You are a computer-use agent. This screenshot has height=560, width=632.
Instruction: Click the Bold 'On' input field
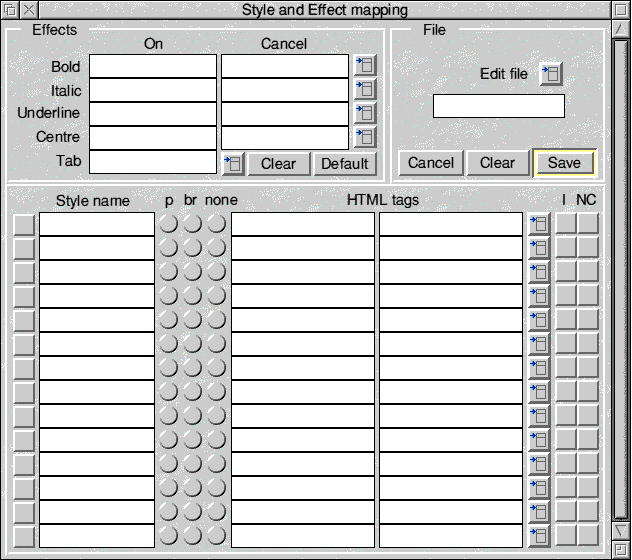[153, 66]
